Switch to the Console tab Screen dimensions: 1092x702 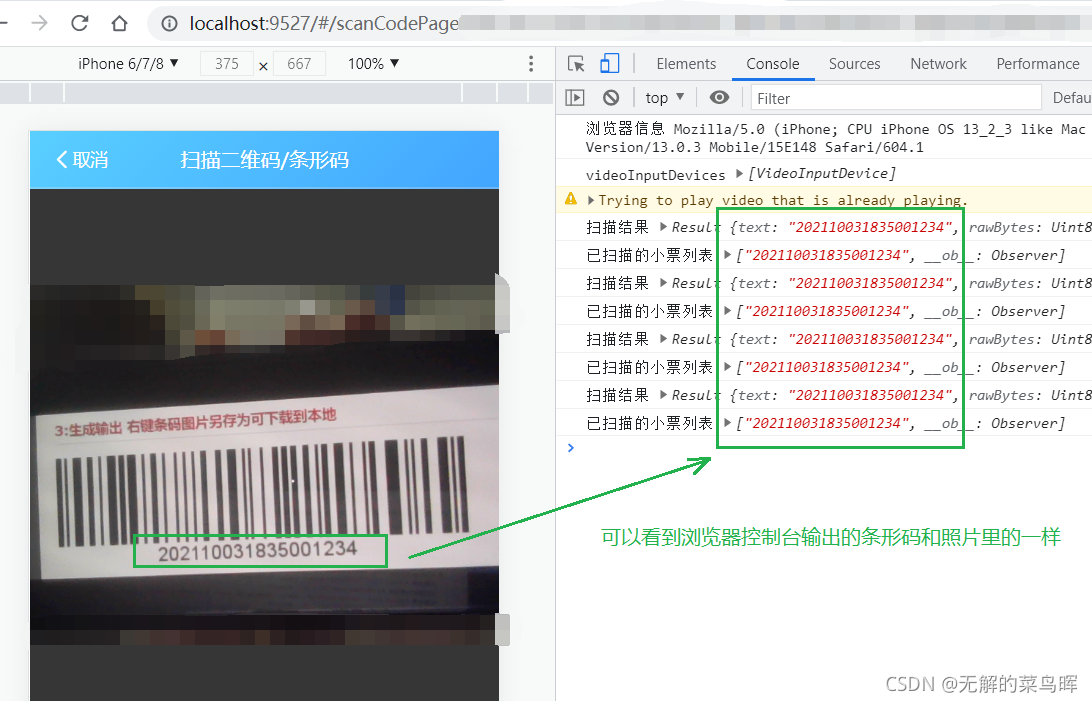(x=773, y=64)
